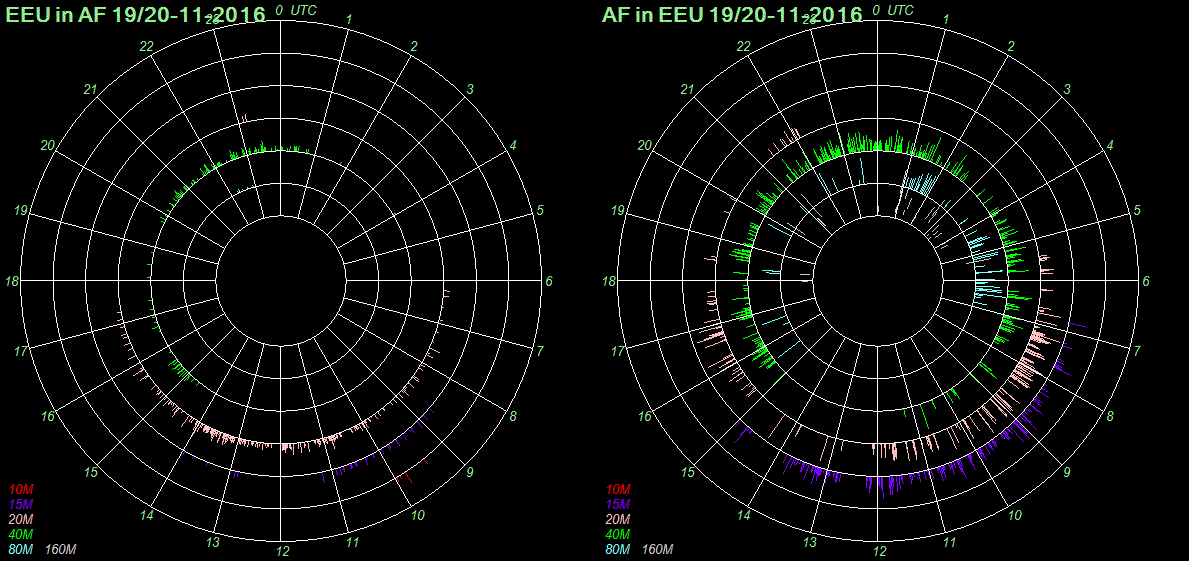Select hour 6 marker on EEU in AF chart
The width and height of the screenshot is (1189, 561).
549,281
